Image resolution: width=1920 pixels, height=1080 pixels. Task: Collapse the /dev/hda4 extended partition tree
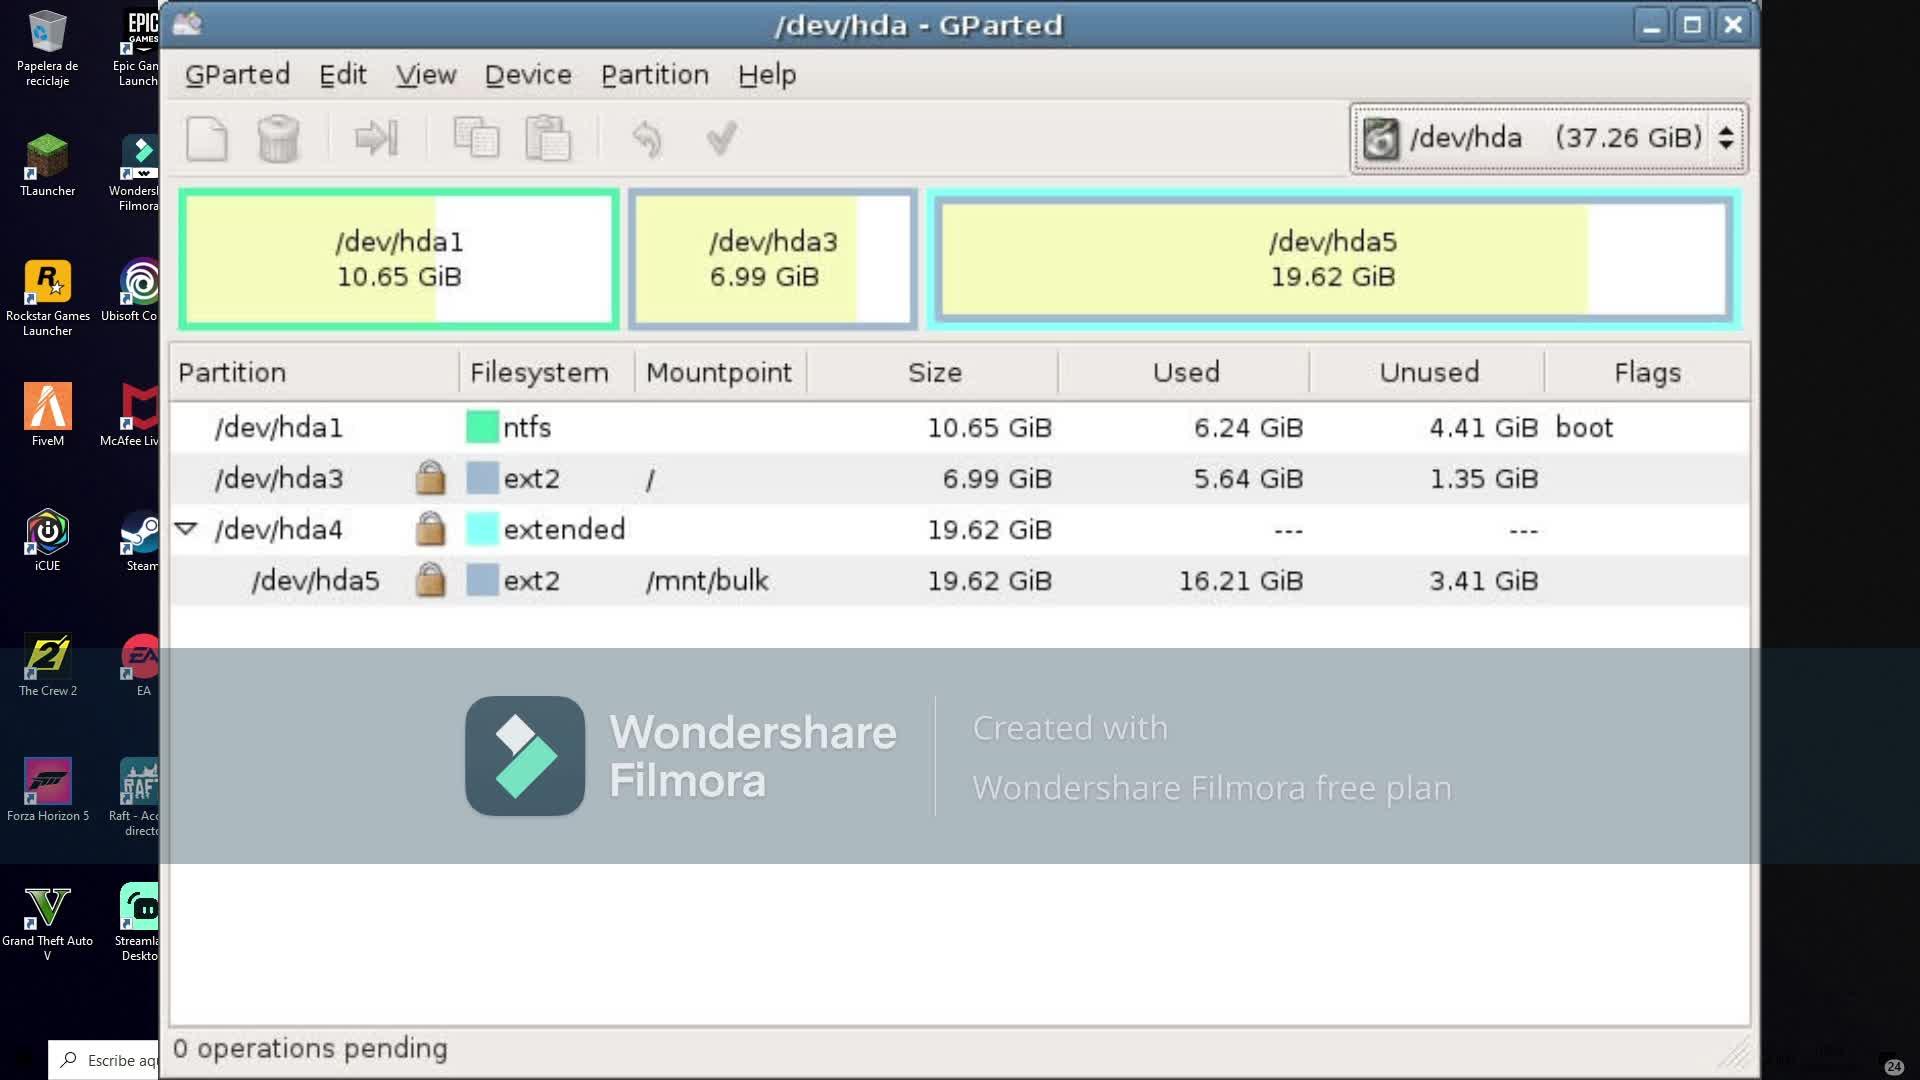[x=186, y=528]
